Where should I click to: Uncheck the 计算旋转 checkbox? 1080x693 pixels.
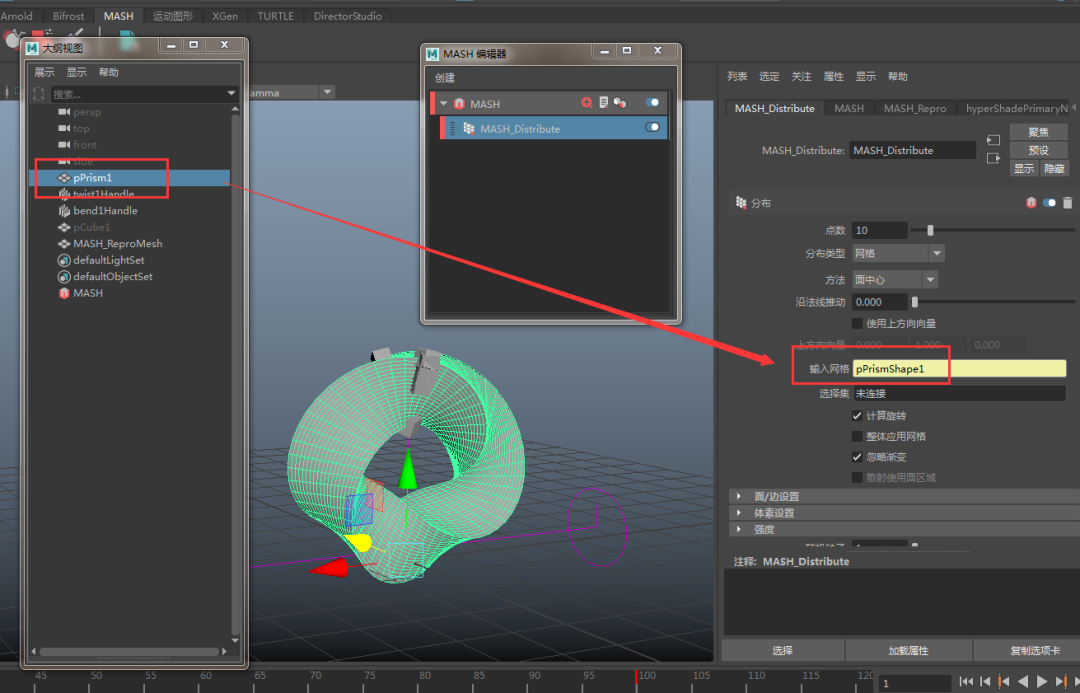click(858, 415)
